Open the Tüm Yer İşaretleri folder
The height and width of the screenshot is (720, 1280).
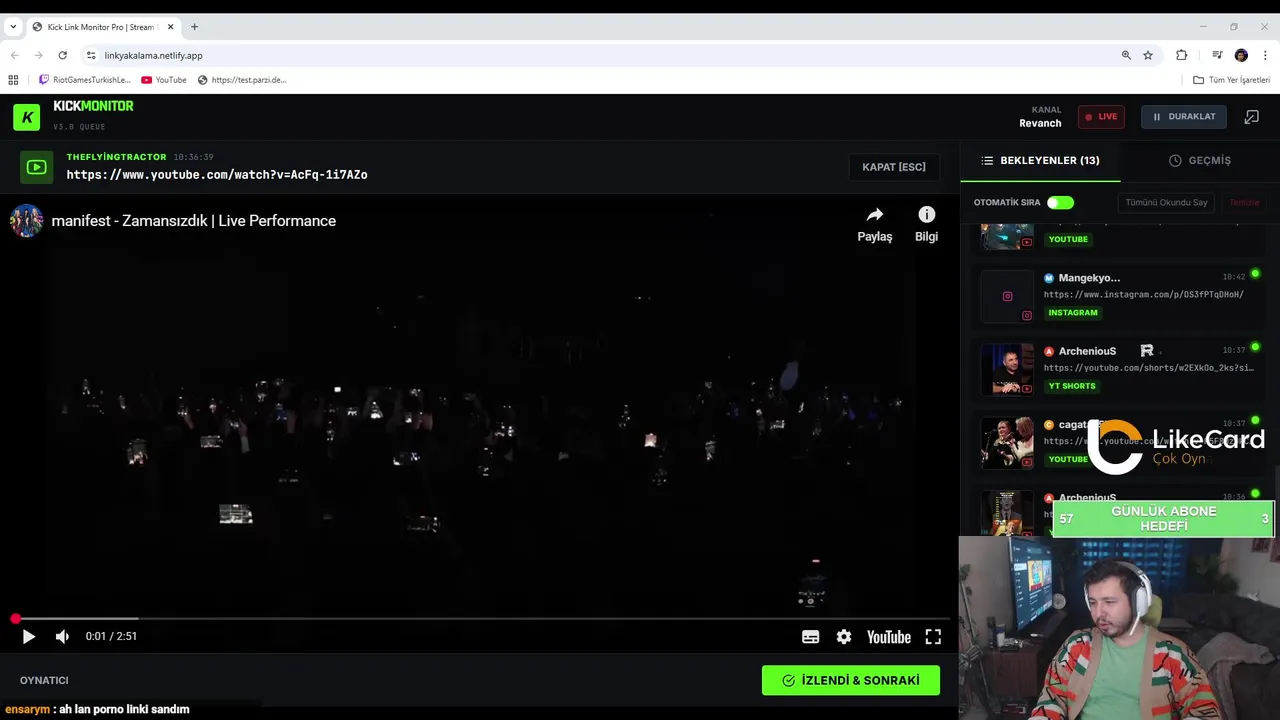tap(1232, 80)
